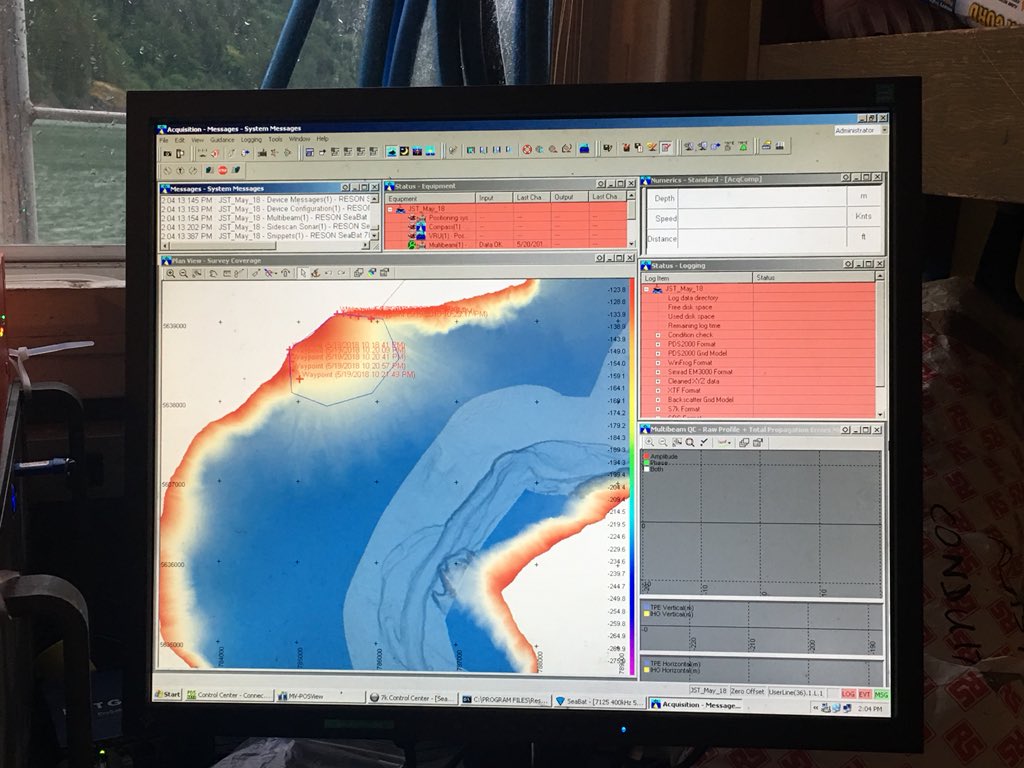Switch to MV-POSView taskbar button
This screenshot has width=1024, height=768.
pos(319,696)
